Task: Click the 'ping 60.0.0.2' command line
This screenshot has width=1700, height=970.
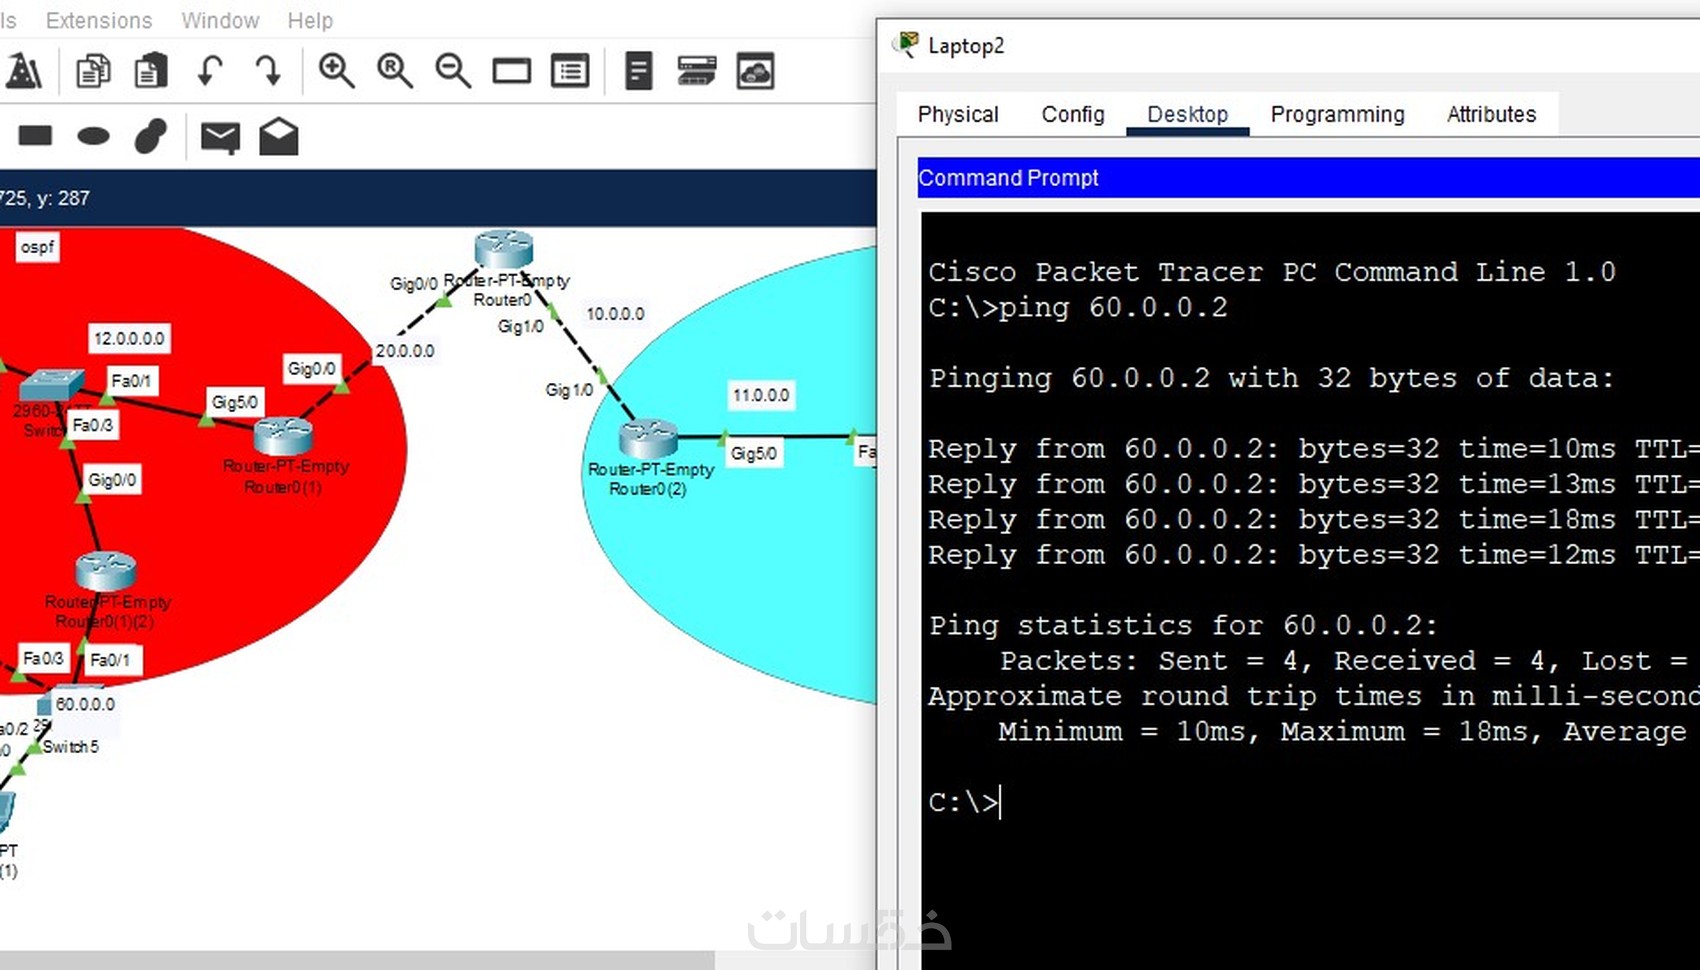Action: [1078, 308]
